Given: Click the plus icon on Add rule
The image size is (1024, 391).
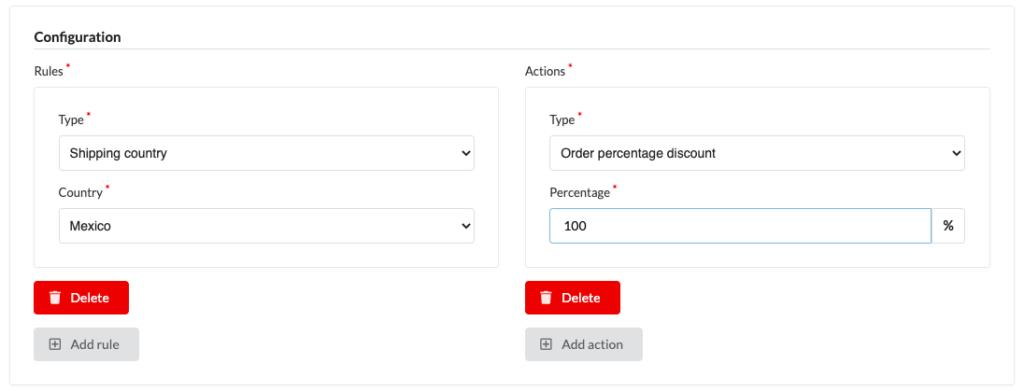Looking at the screenshot, I should pyautogui.click(x=55, y=344).
